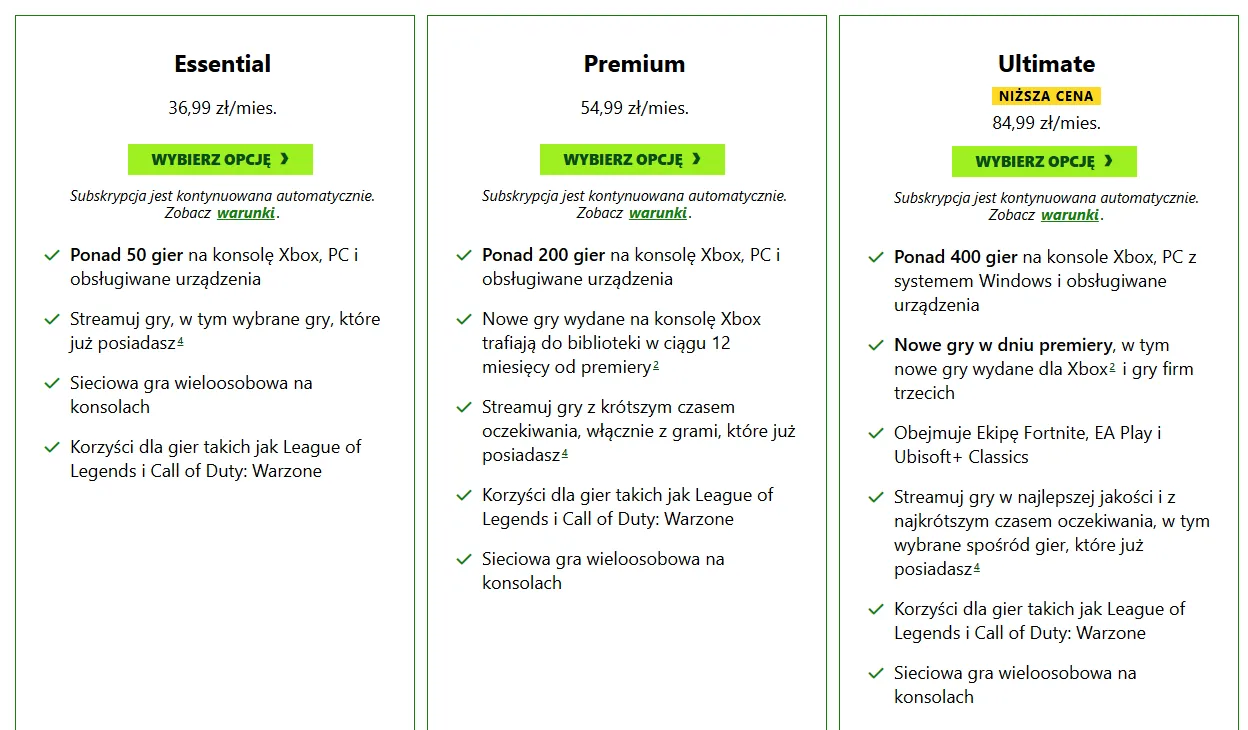Click the yellow 'NIŻSZA CENA' badge
Screen dimensions: 1248x730
[1046, 96]
